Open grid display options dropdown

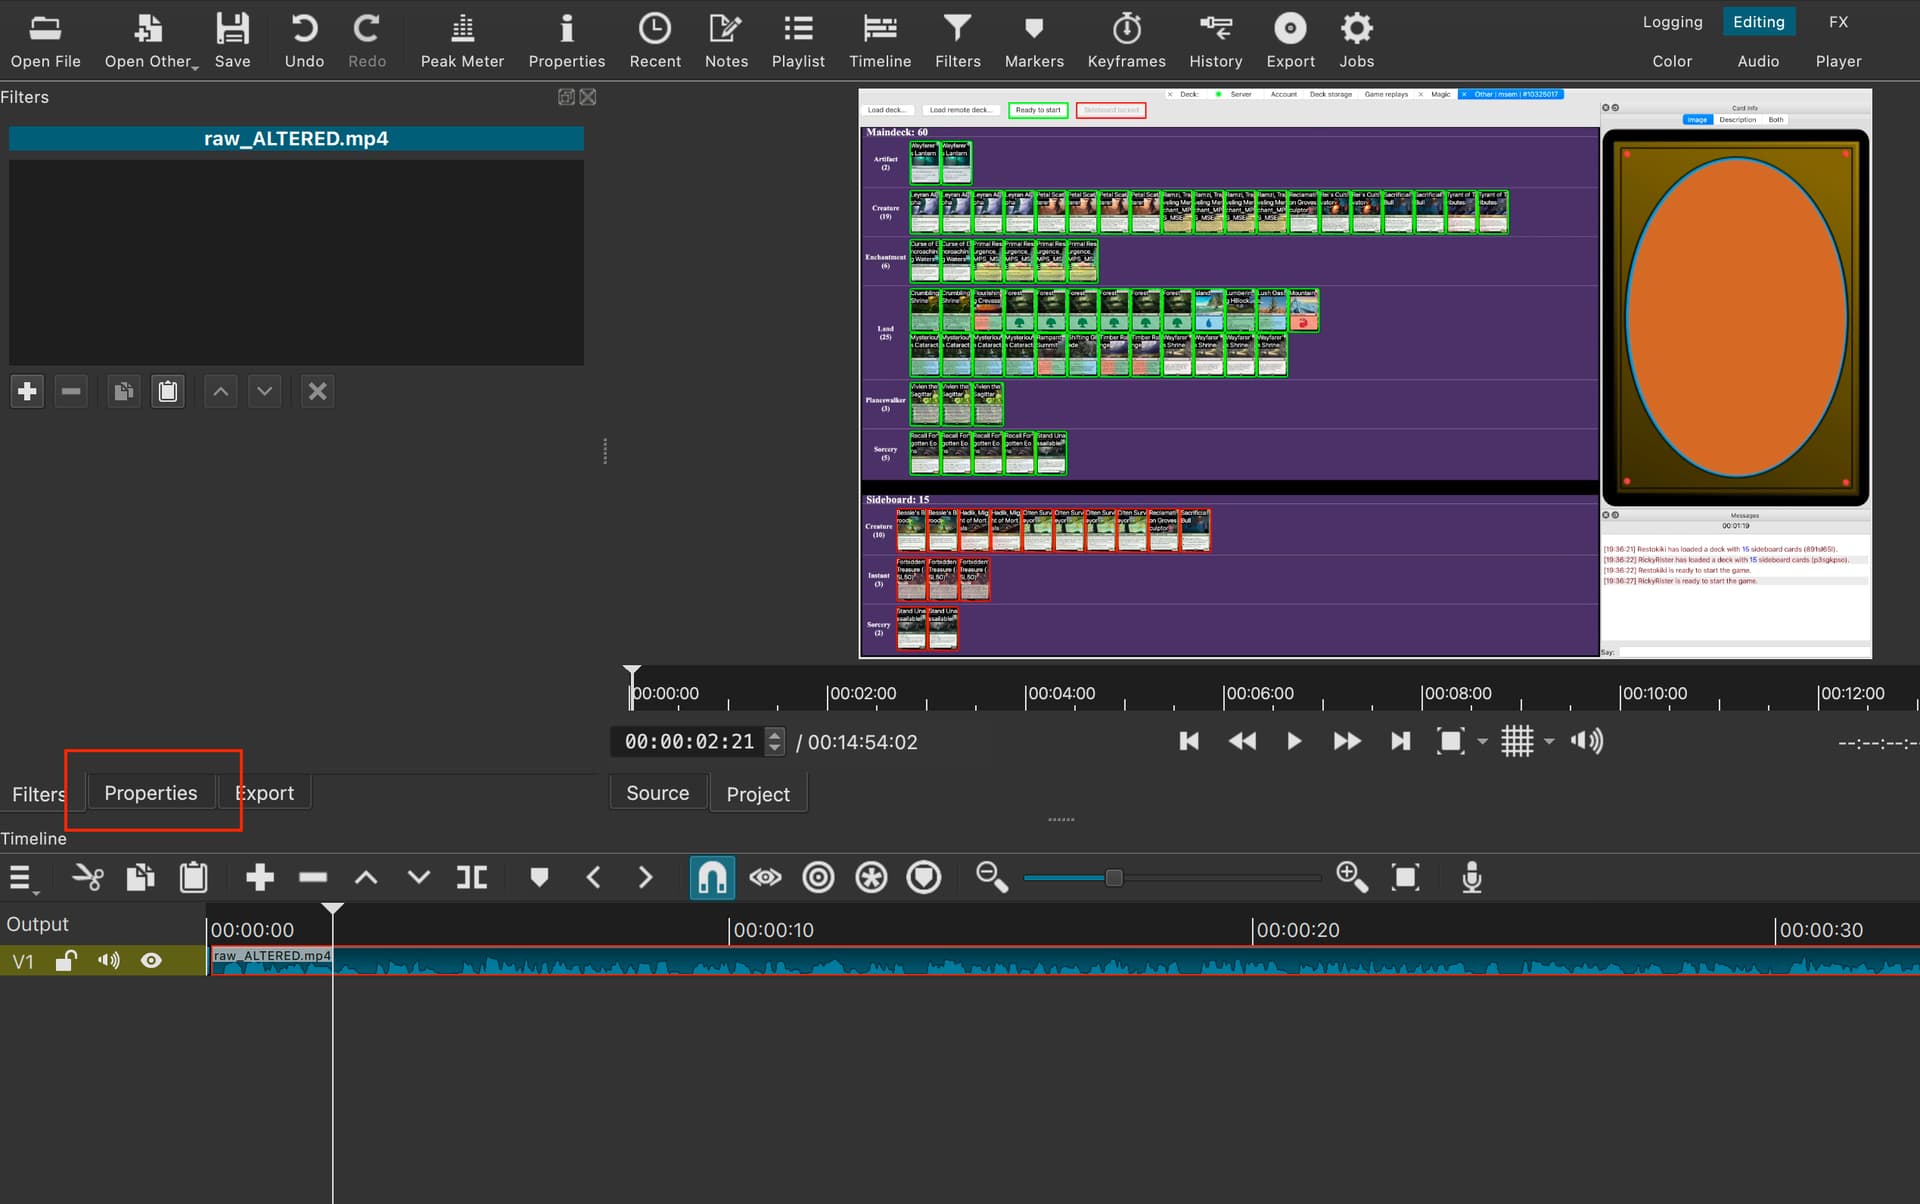[1549, 741]
